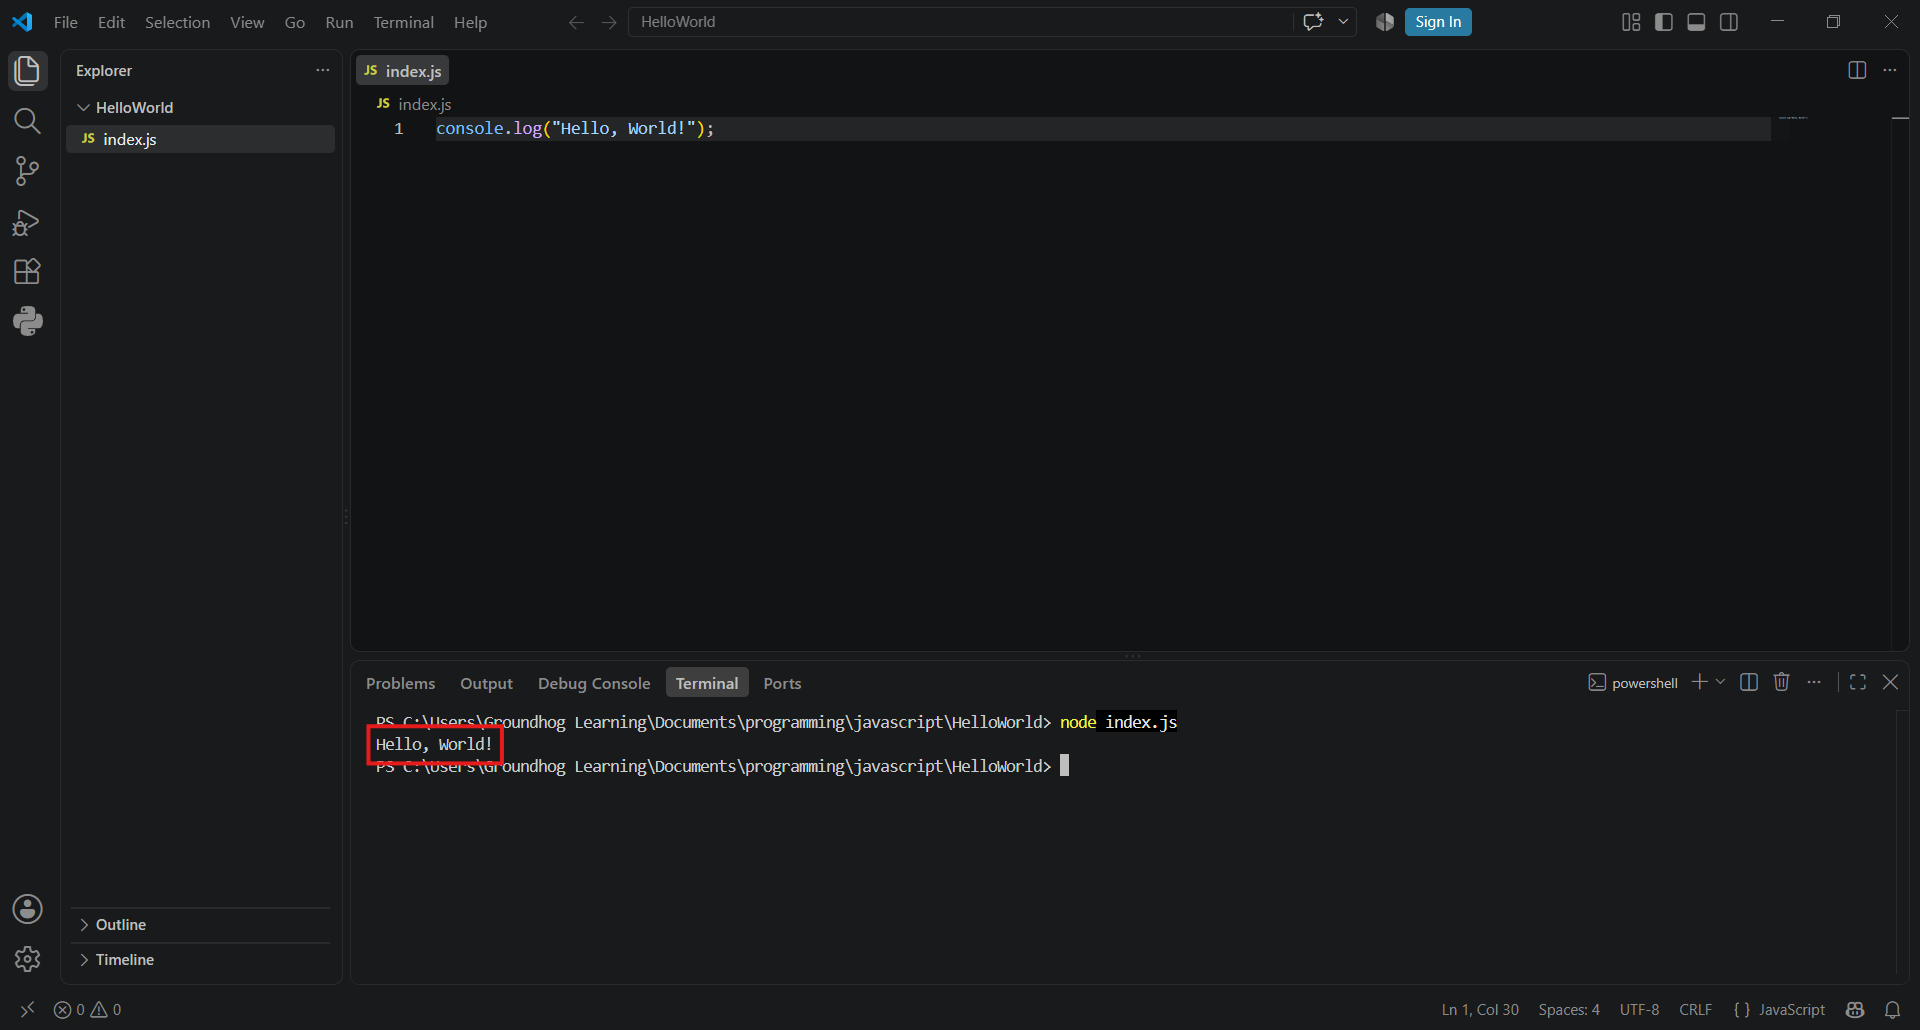Image resolution: width=1920 pixels, height=1030 pixels.
Task: Open the Terminal menu
Action: click(403, 22)
